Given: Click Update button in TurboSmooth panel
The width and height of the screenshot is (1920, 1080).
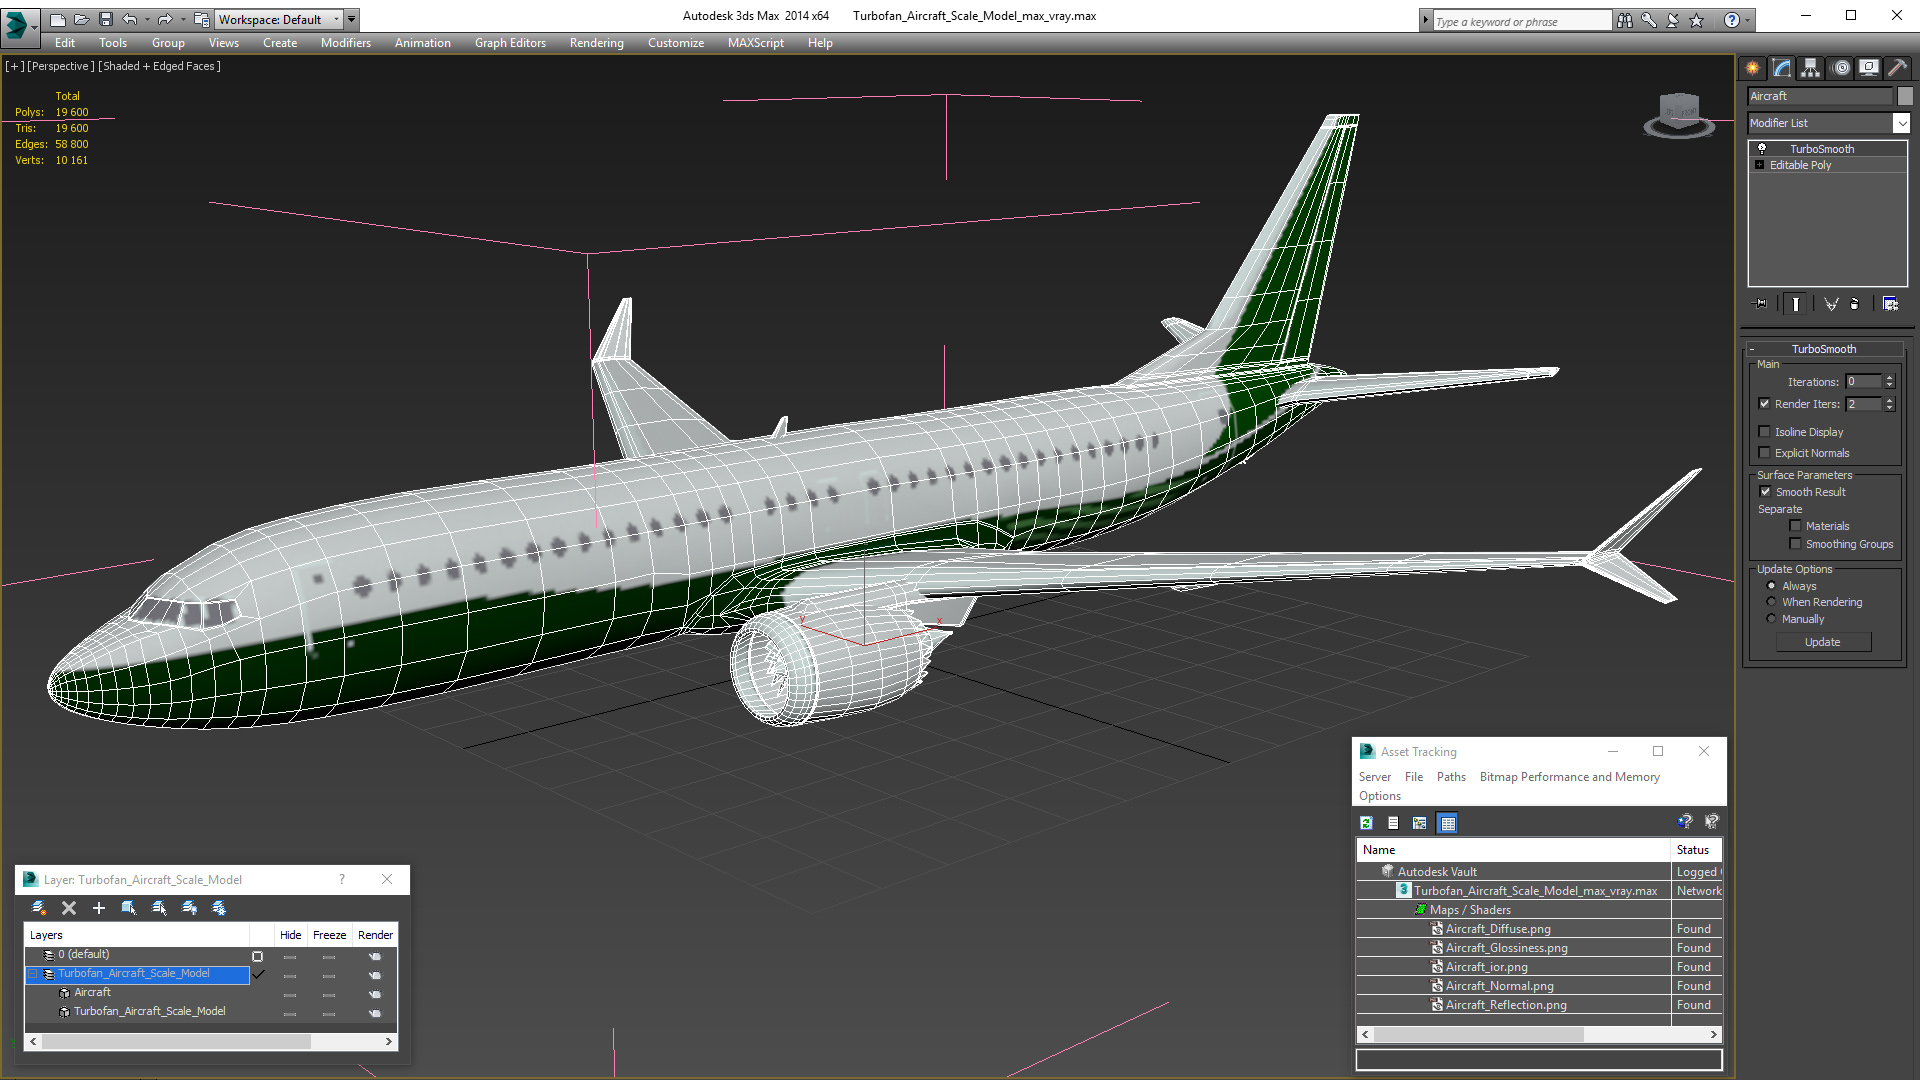Looking at the screenshot, I should (x=1822, y=642).
